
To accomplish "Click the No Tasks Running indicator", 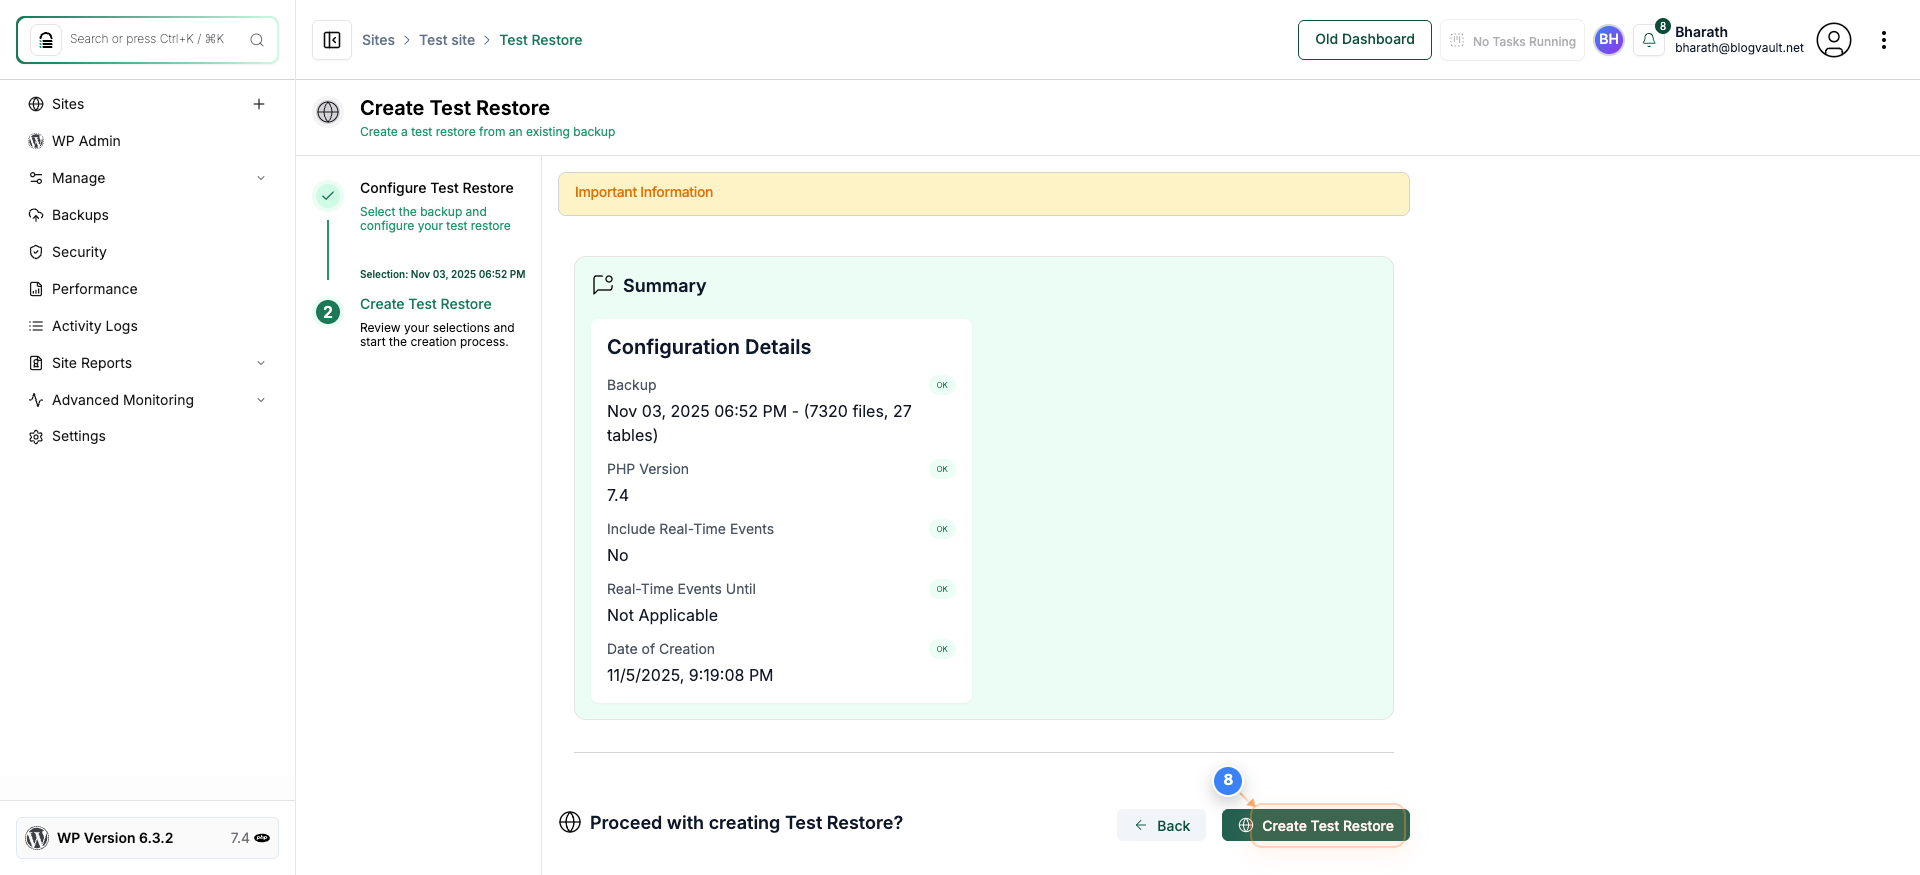I will pyautogui.click(x=1512, y=41).
